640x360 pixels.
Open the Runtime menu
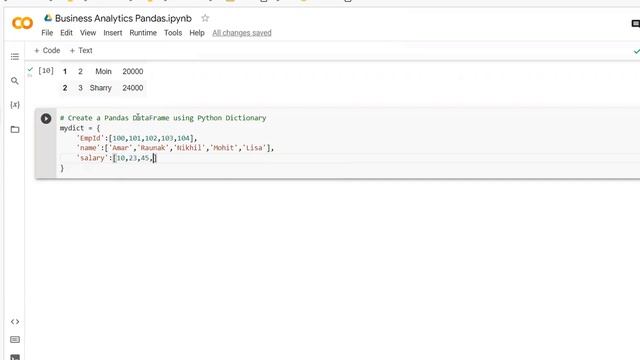(143, 33)
